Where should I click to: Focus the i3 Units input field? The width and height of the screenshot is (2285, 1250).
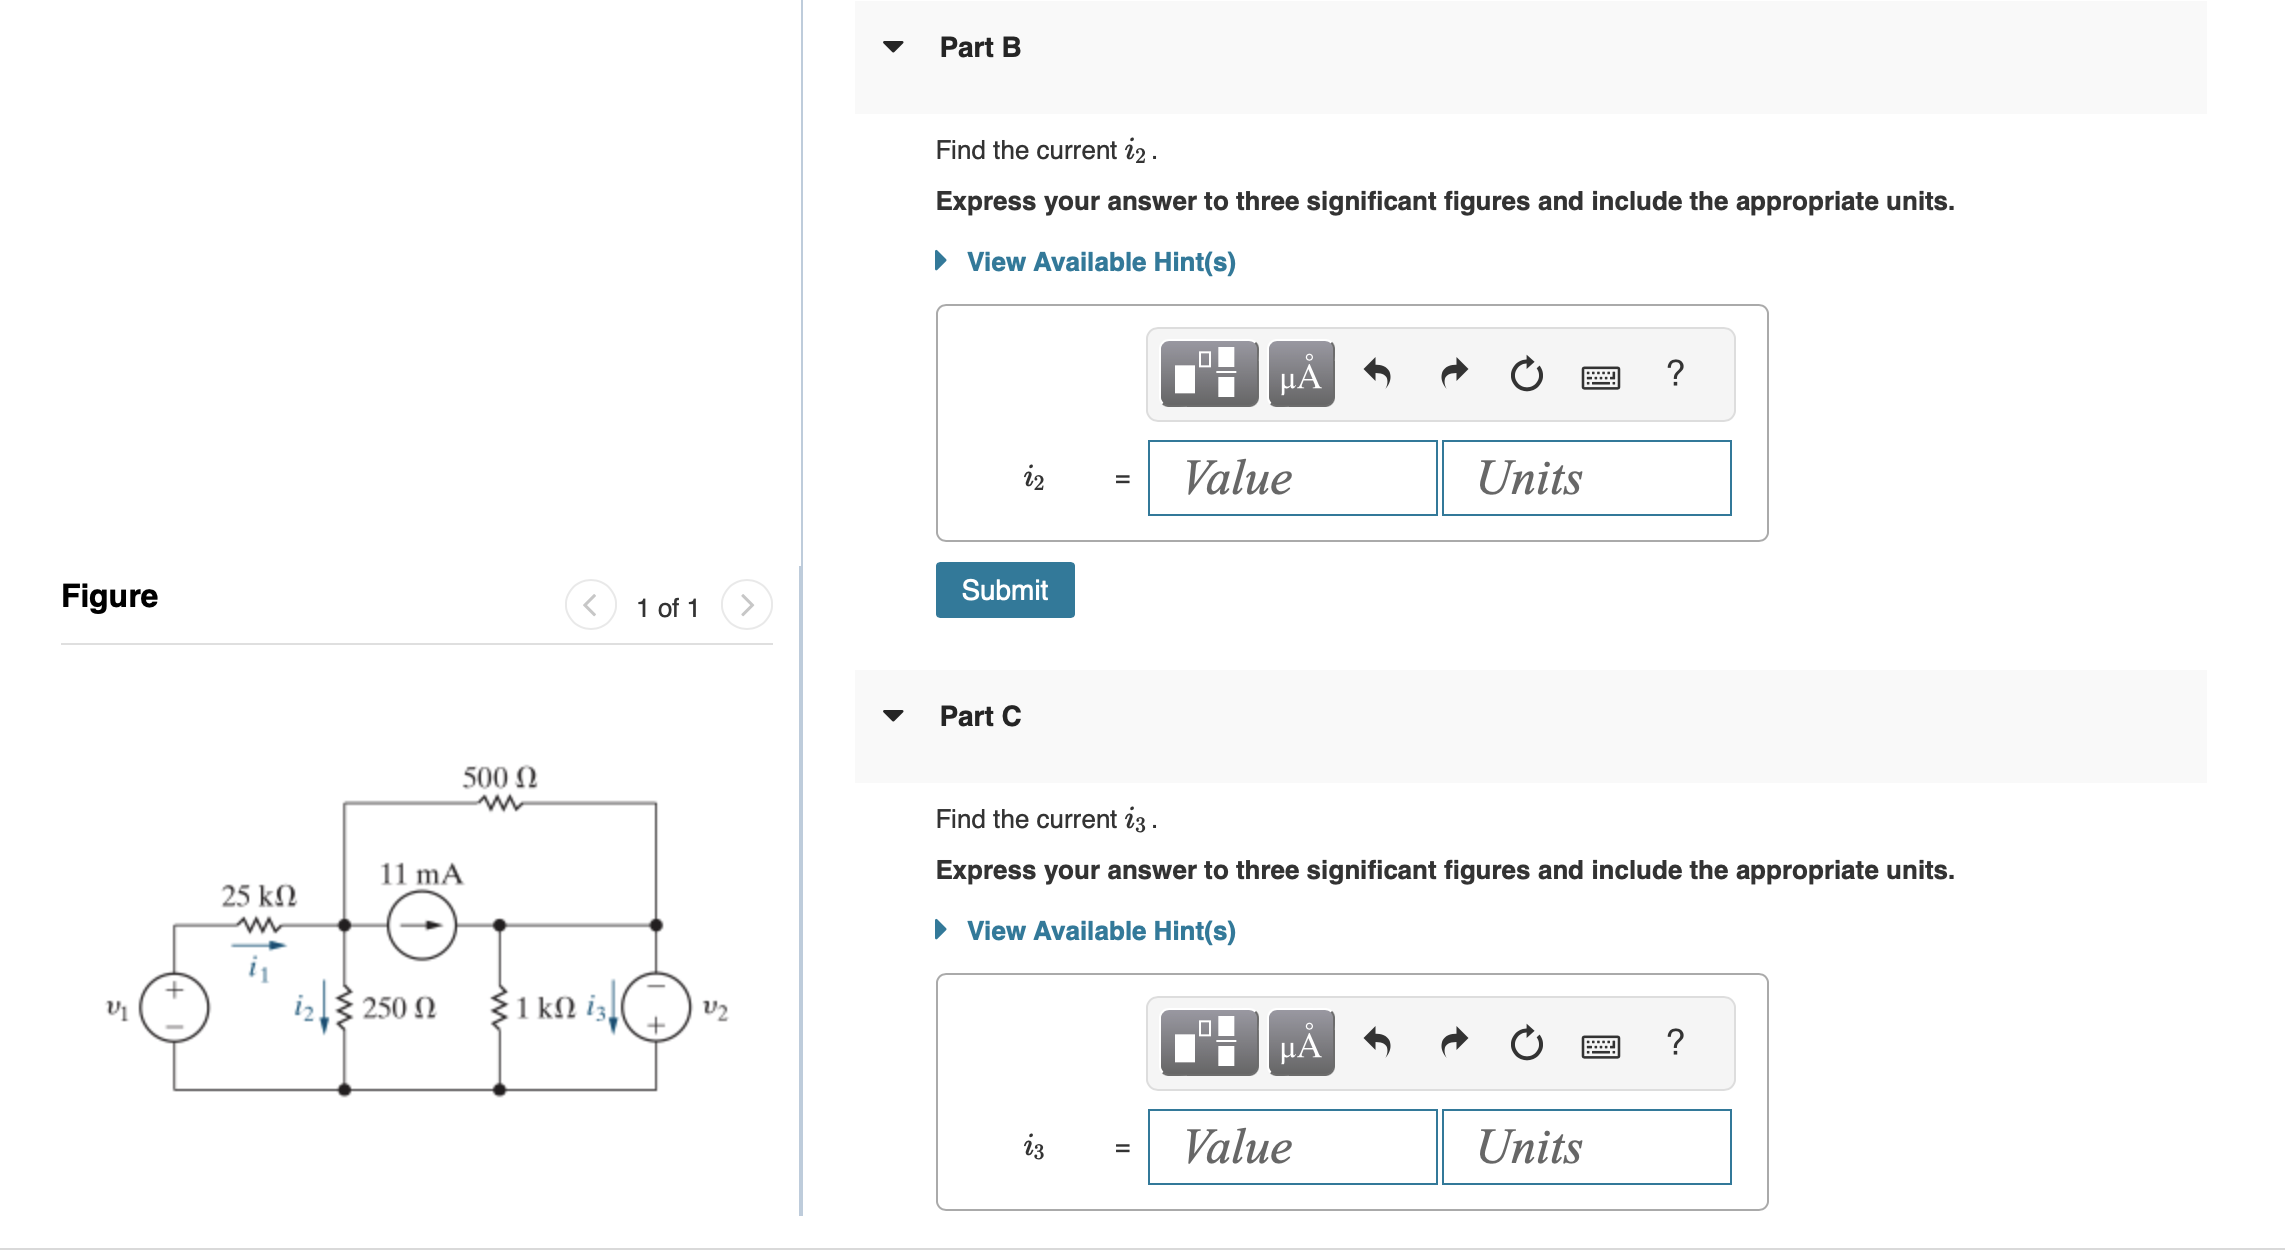(x=1586, y=1147)
